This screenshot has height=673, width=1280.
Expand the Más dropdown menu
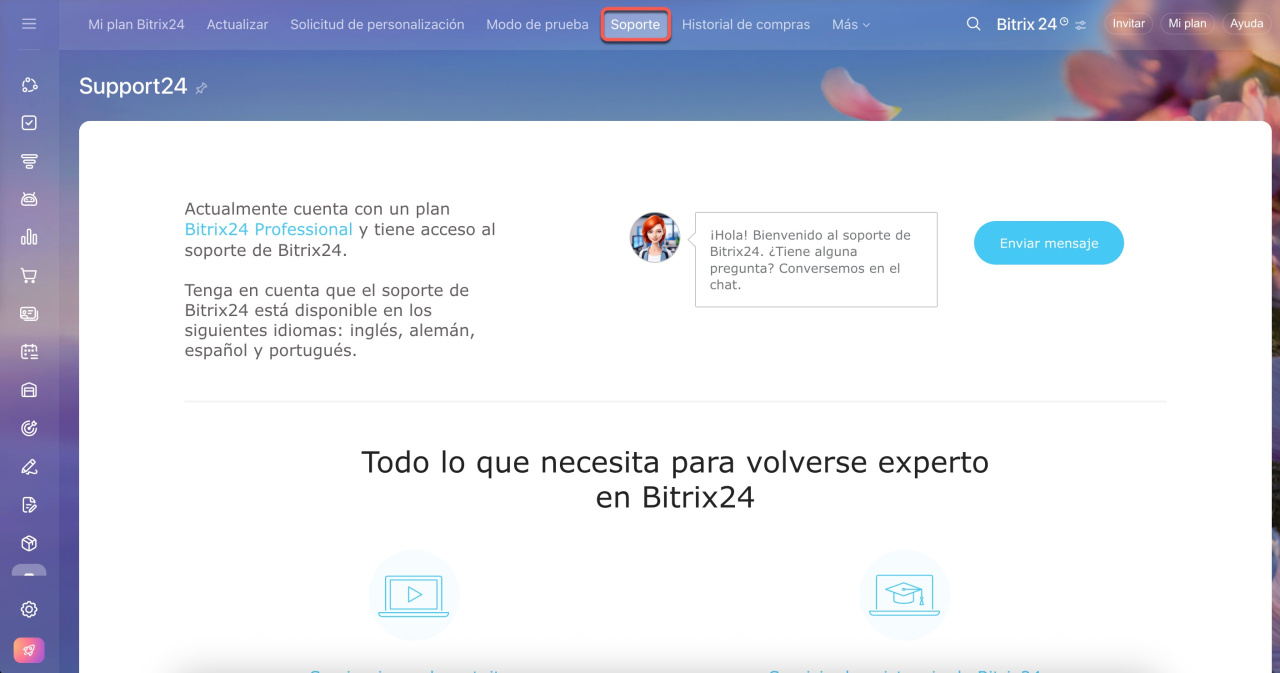click(x=851, y=24)
